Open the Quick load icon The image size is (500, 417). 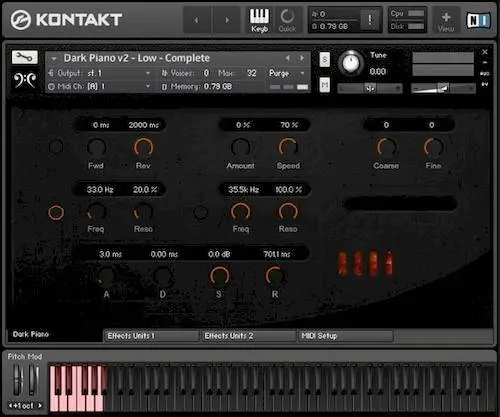[x=287, y=20]
